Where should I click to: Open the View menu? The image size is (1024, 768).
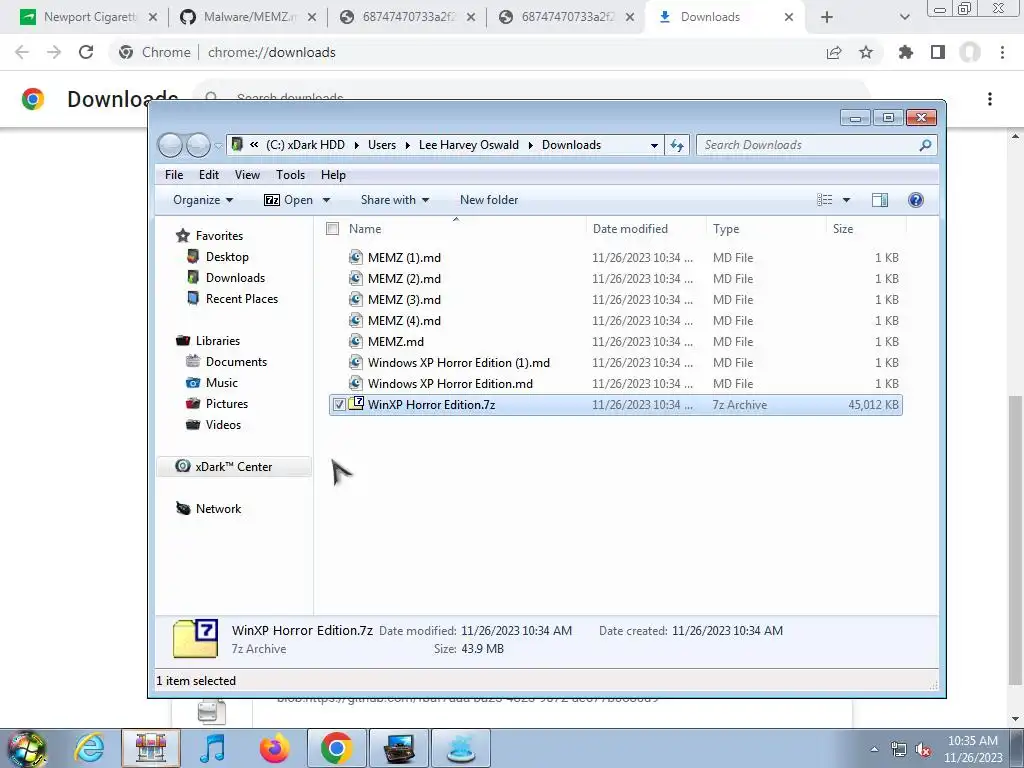coord(247,174)
